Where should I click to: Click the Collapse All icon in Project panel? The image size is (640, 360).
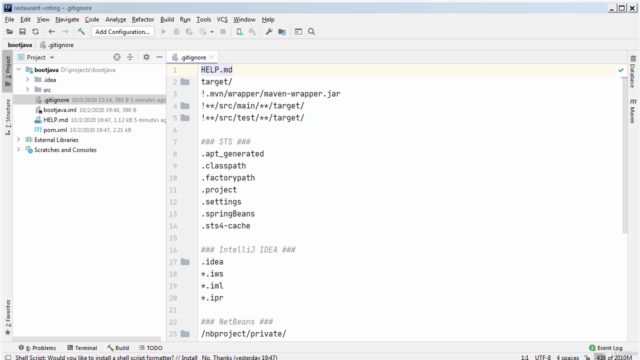pyautogui.click(x=130, y=57)
